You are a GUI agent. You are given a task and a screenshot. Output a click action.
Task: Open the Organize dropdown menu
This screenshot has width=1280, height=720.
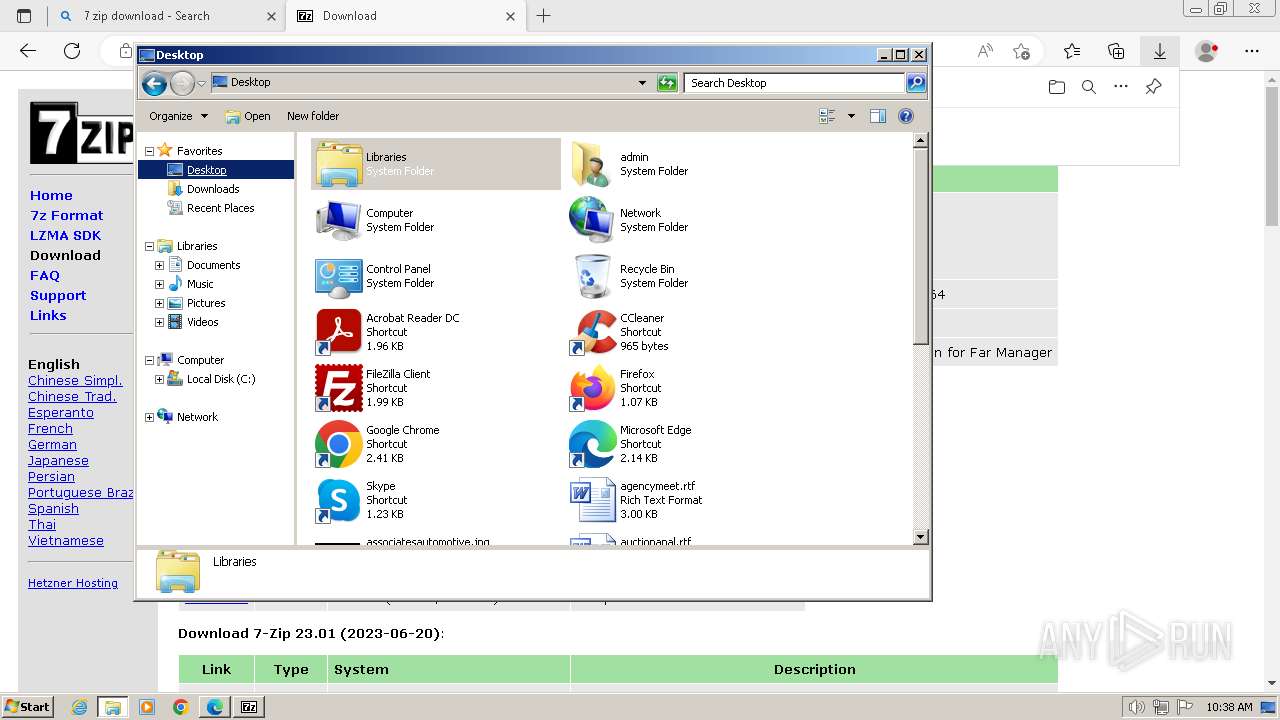click(x=178, y=116)
